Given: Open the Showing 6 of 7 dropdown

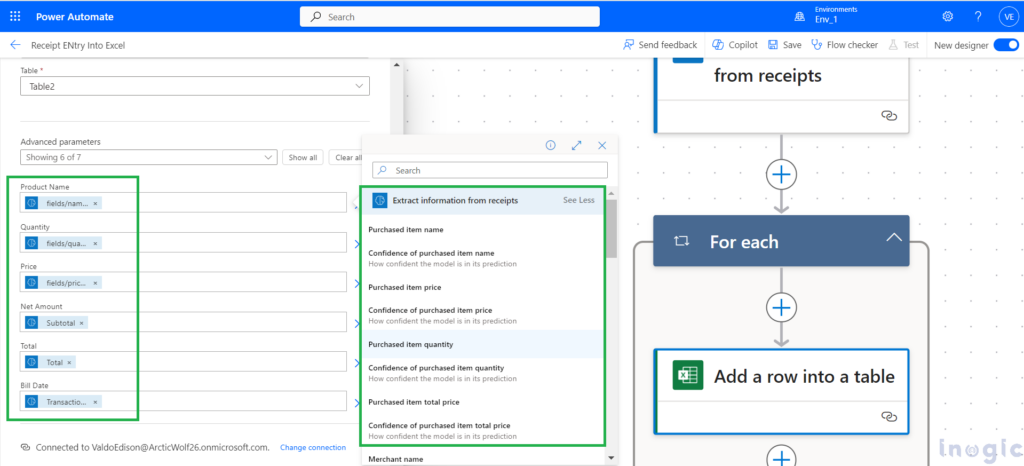Looking at the screenshot, I should [x=149, y=157].
